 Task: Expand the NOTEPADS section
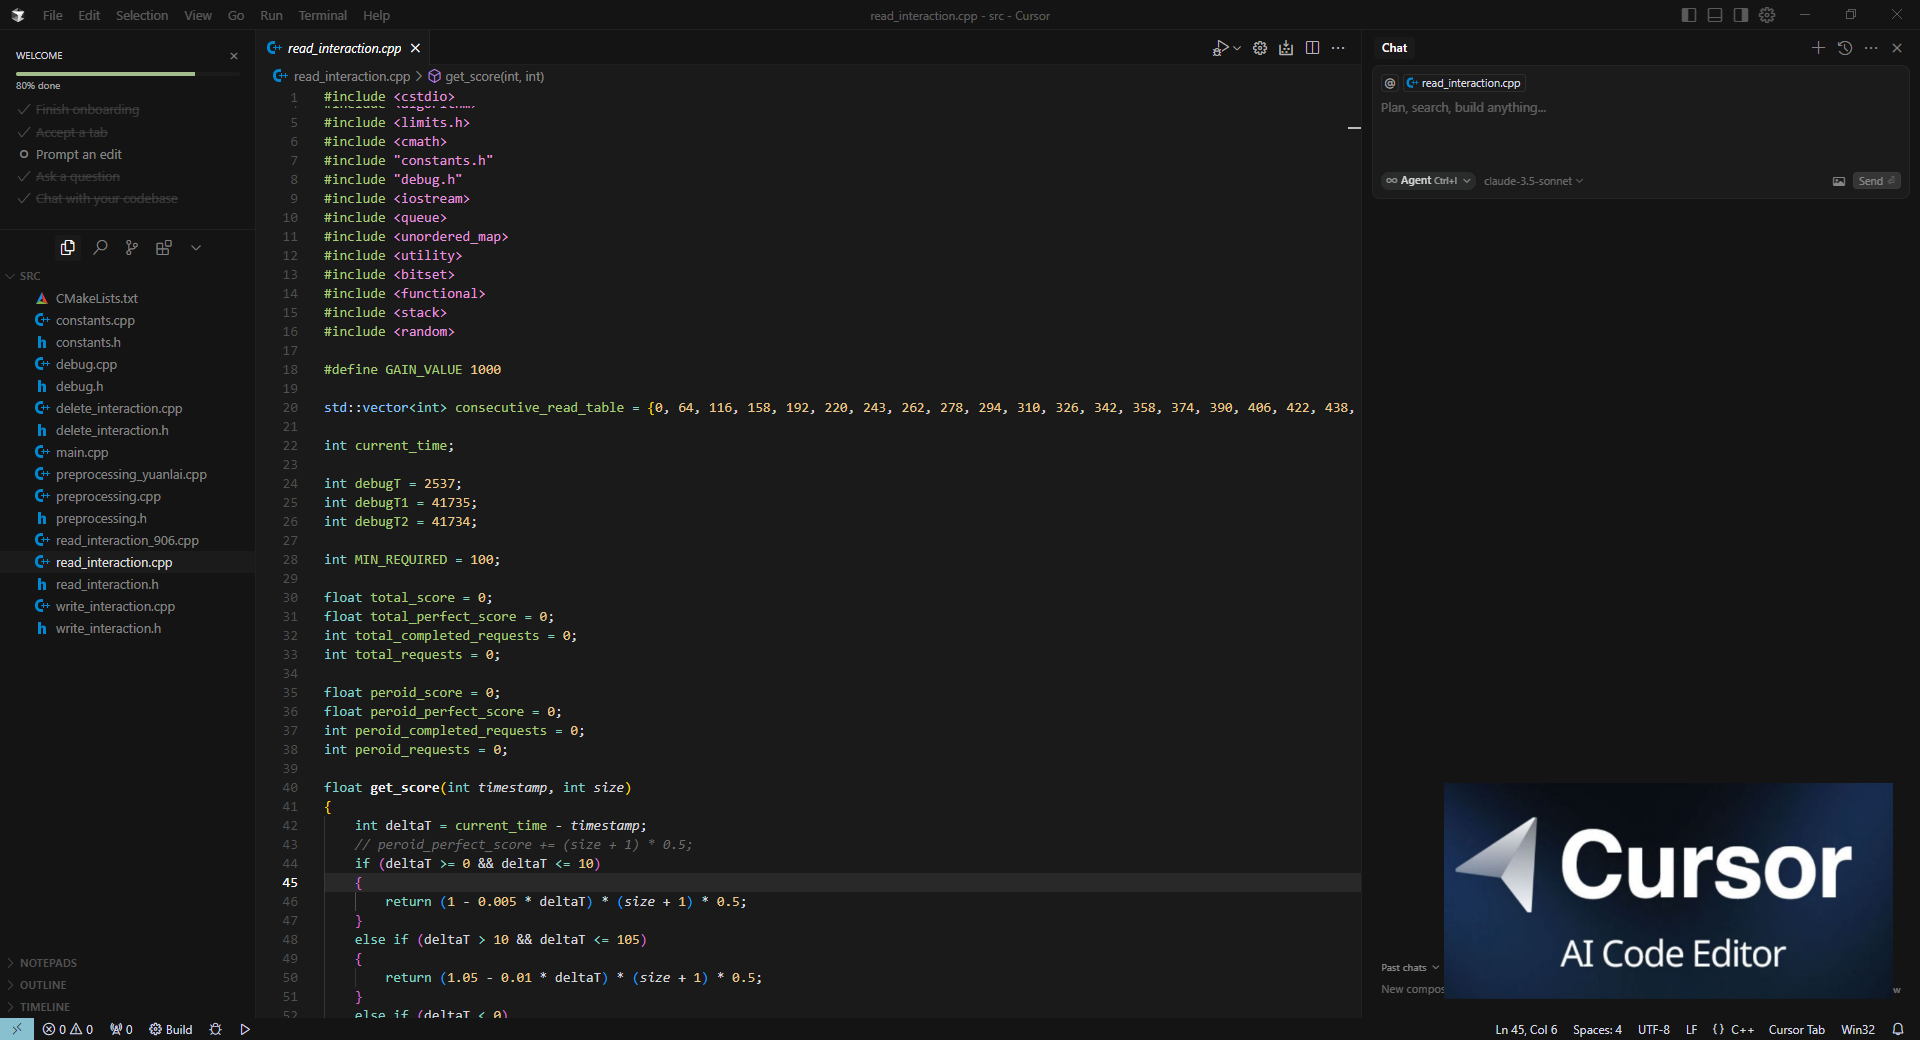[127, 963]
